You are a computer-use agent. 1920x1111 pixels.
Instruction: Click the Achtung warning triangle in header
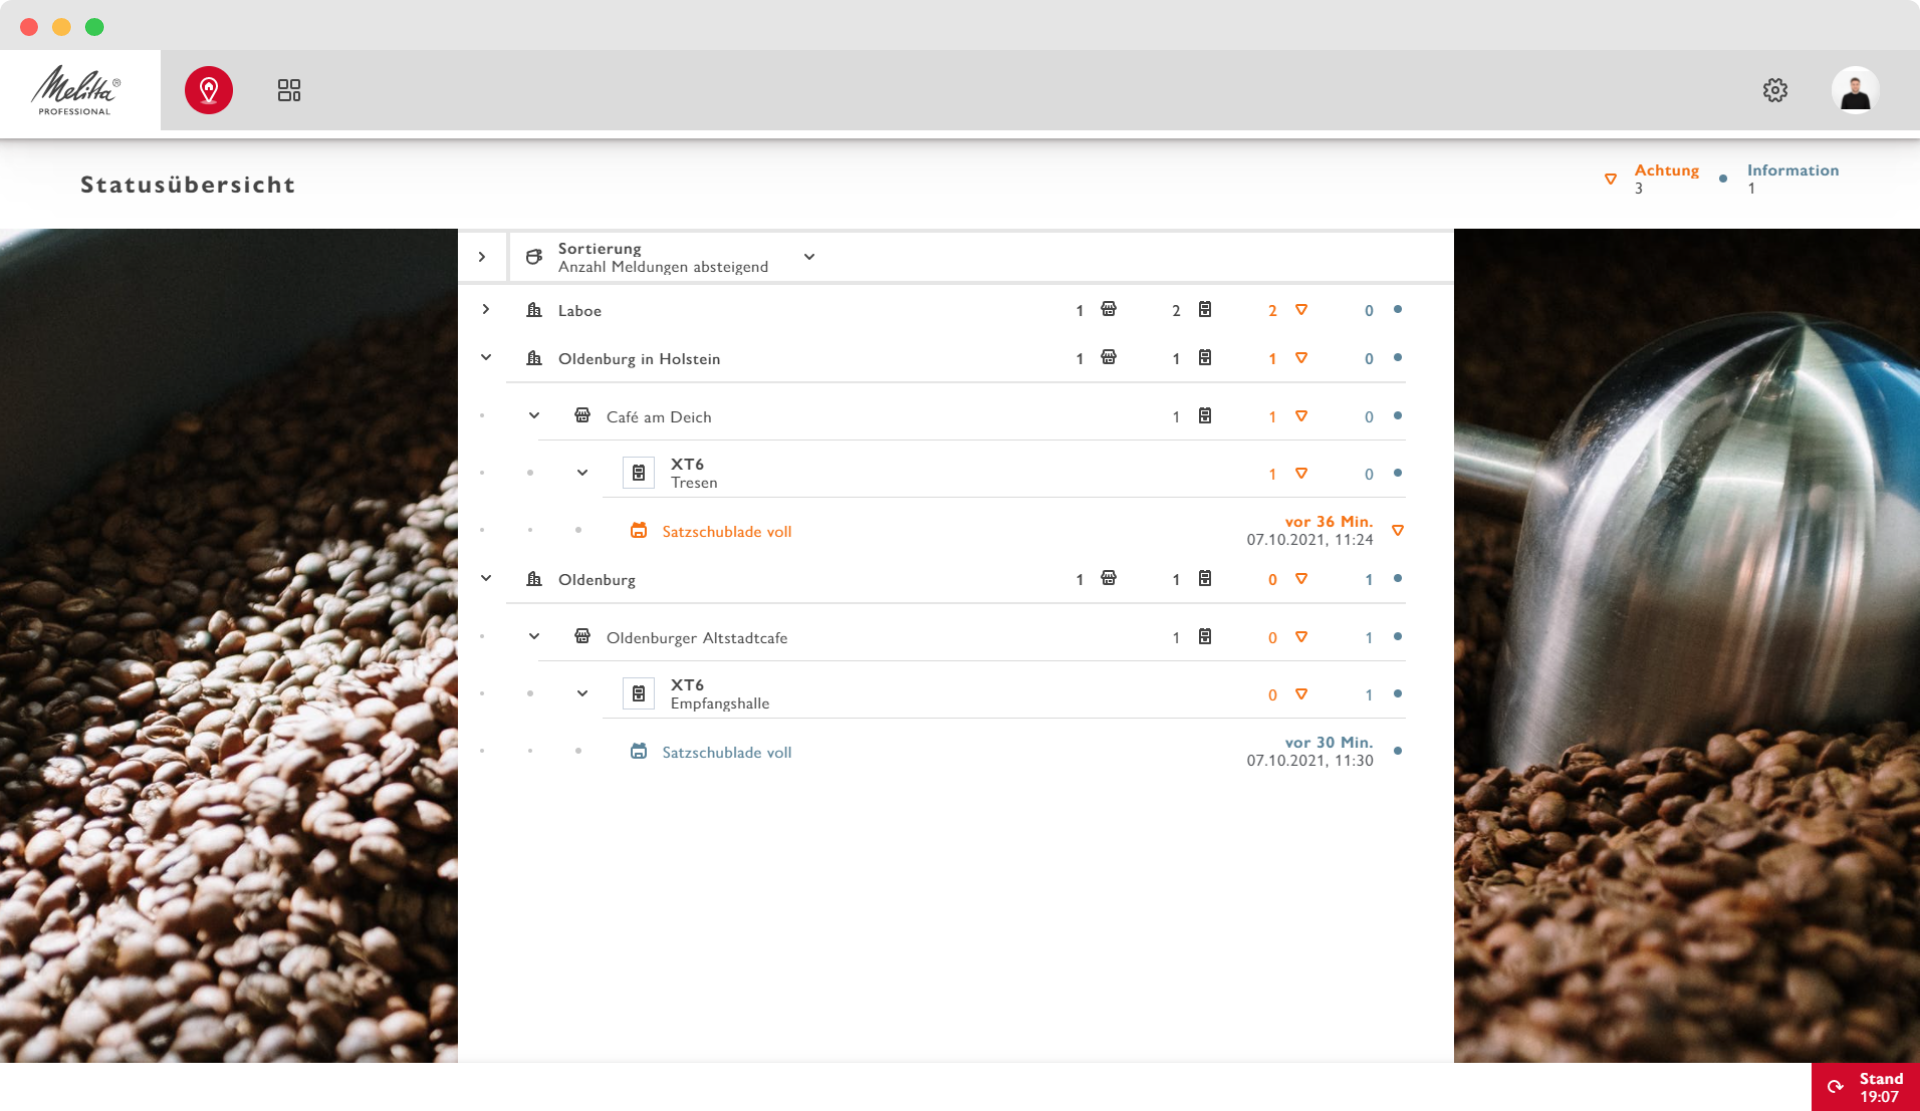tap(1610, 179)
